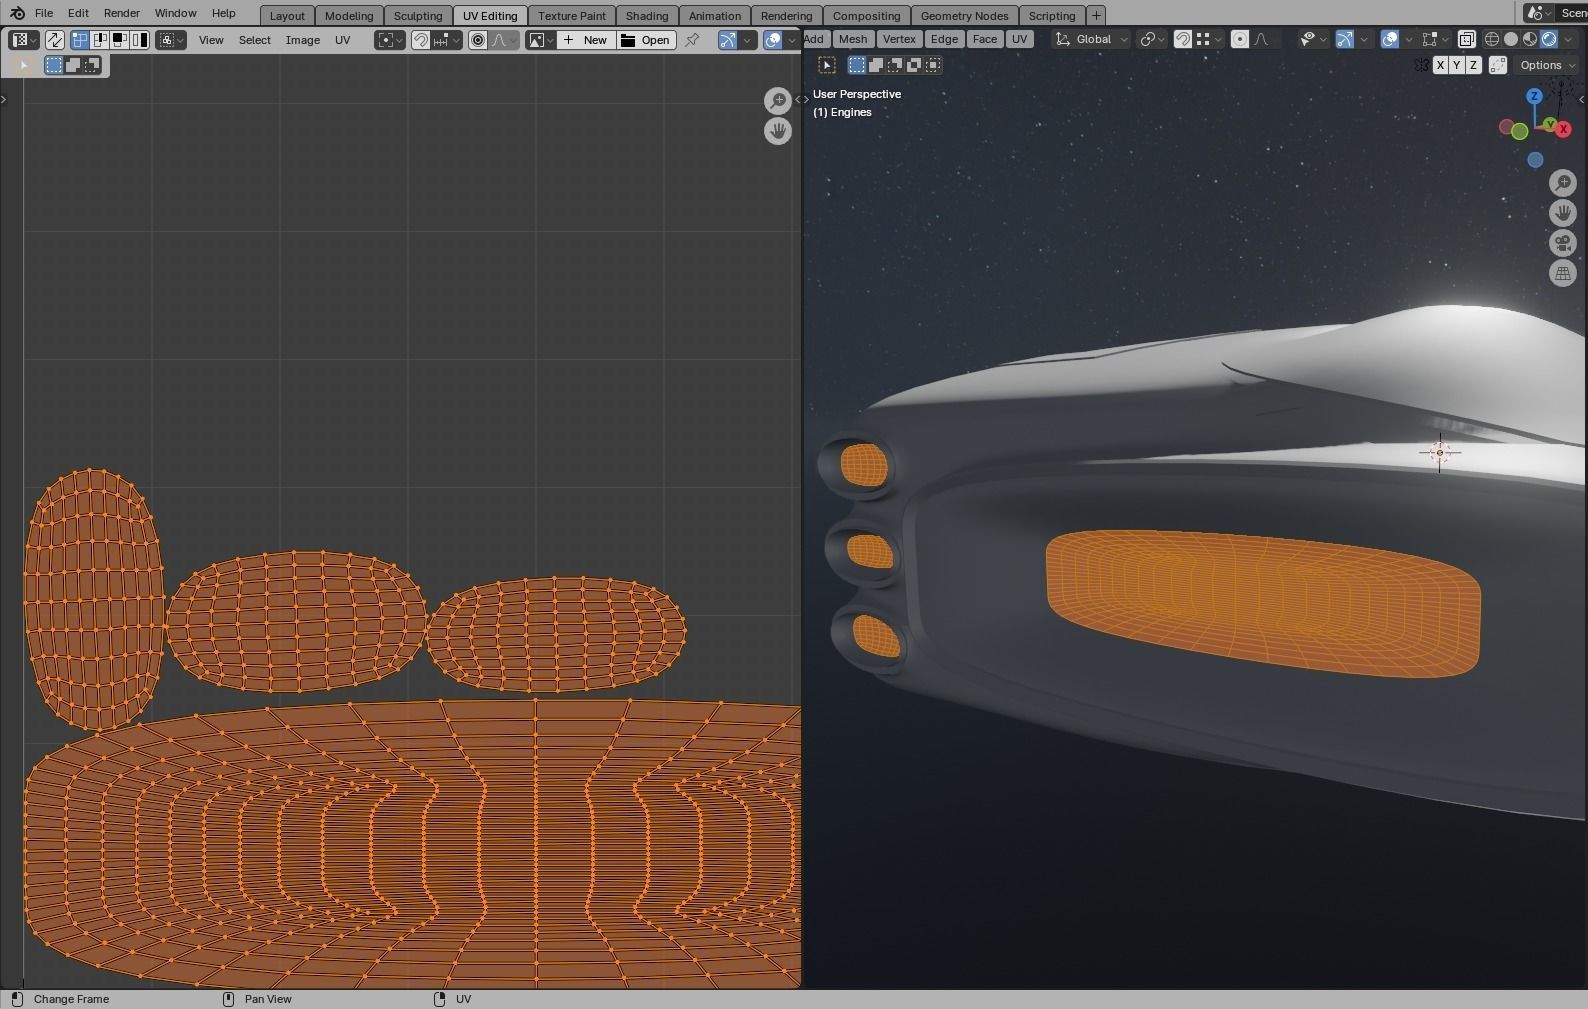Toggle gizmos in the UV editor
The image size is (1588, 1009).
[727, 40]
